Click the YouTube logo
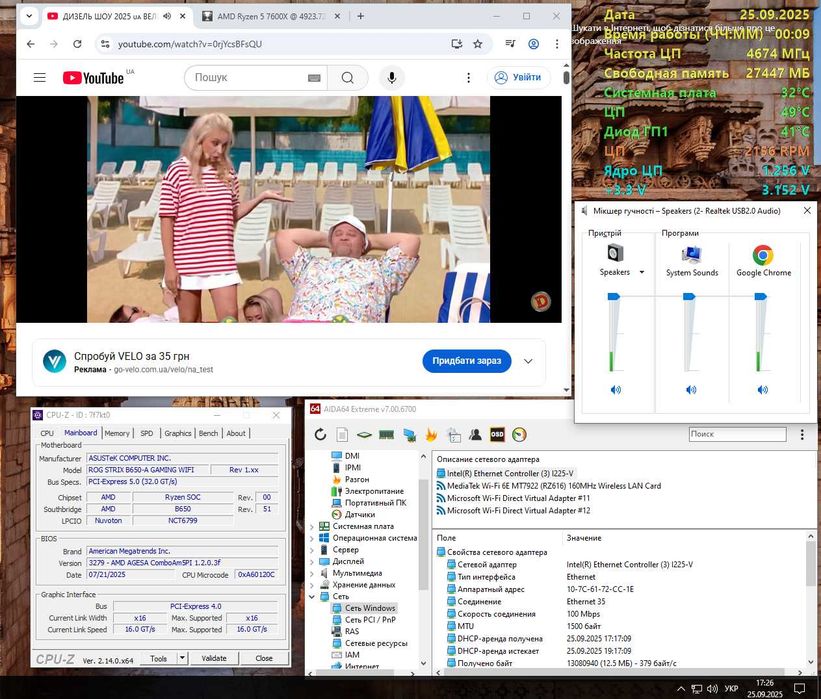This screenshot has width=821, height=699. coord(93,77)
